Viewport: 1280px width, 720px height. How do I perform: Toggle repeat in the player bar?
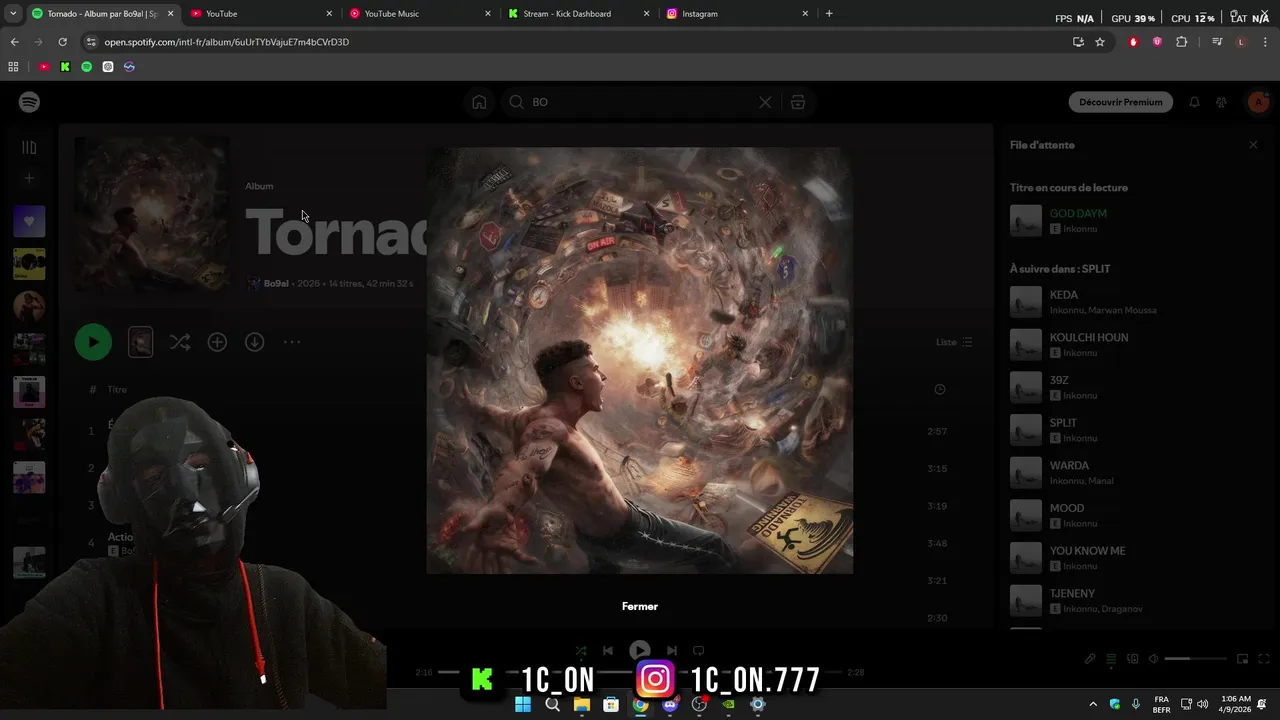coord(699,651)
